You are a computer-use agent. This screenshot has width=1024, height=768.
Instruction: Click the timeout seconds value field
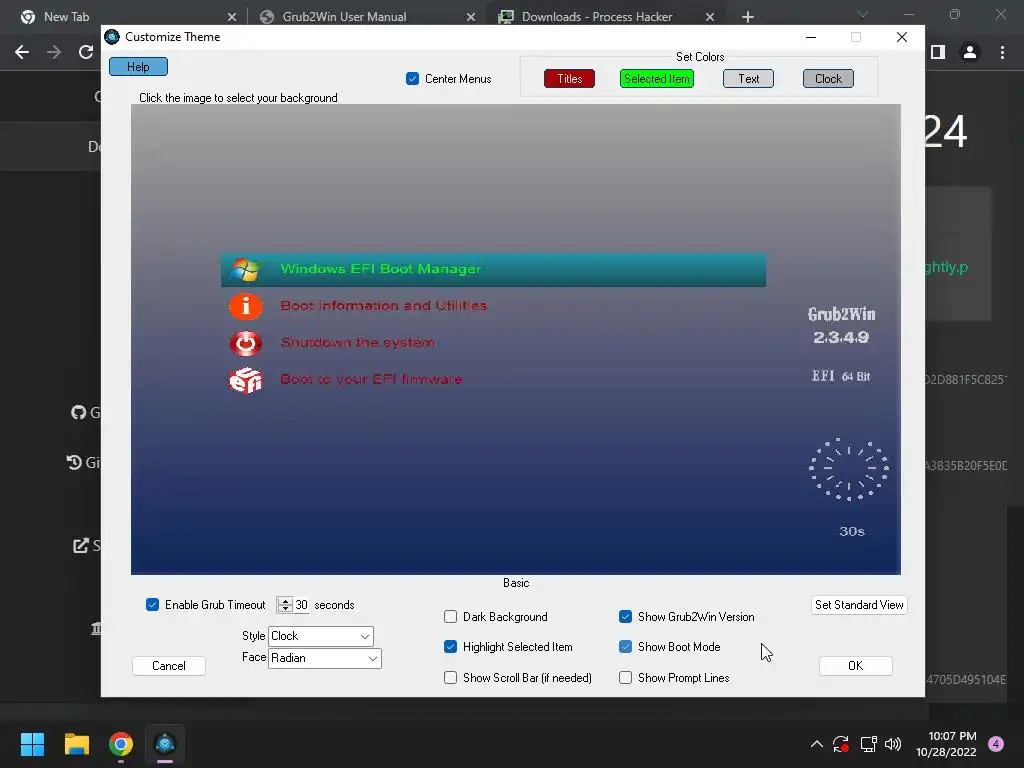click(301, 605)
